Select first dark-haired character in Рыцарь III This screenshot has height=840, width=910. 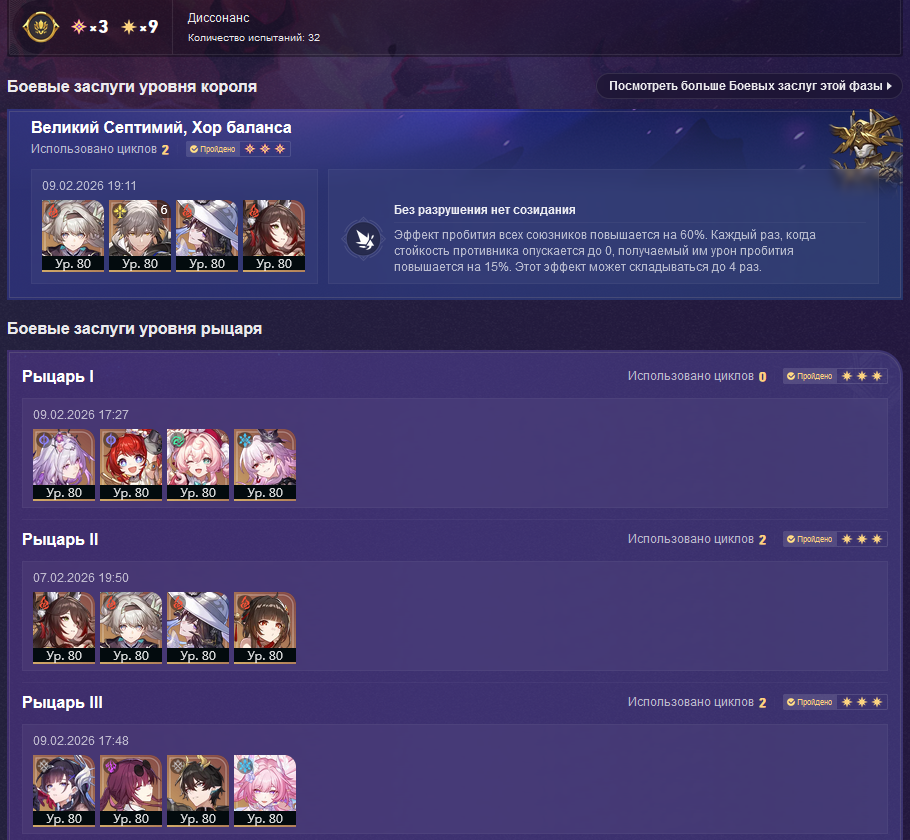pos(64,791)
